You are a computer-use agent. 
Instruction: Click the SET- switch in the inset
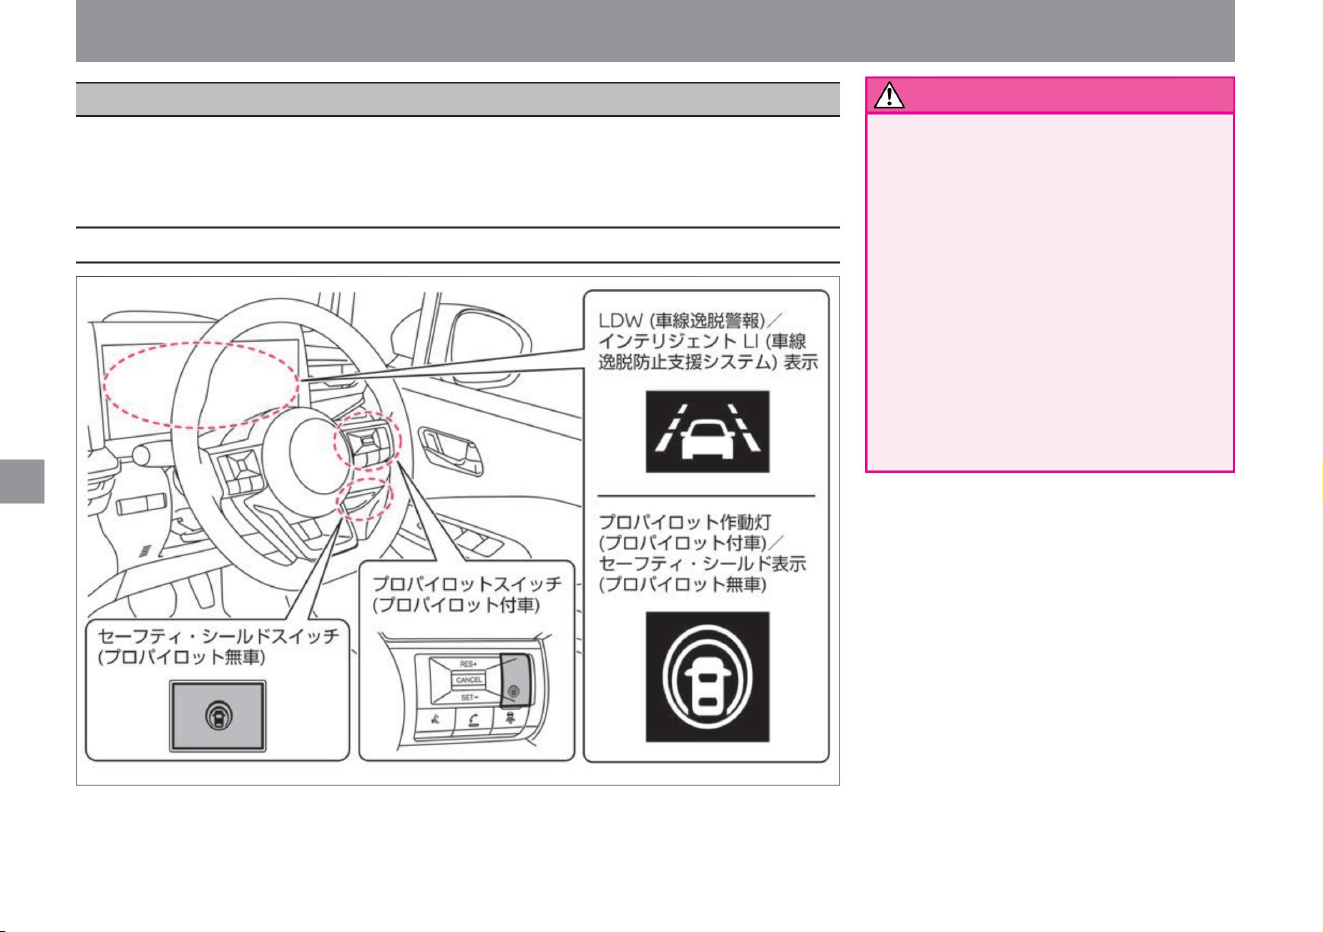coord(469,696)
